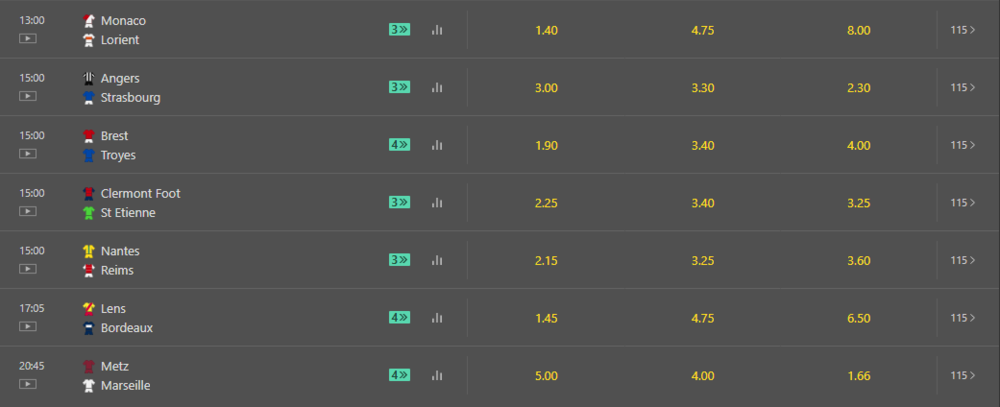
Task: Click live stream icon for Nantes vs Reims
Action: (27, 269)
